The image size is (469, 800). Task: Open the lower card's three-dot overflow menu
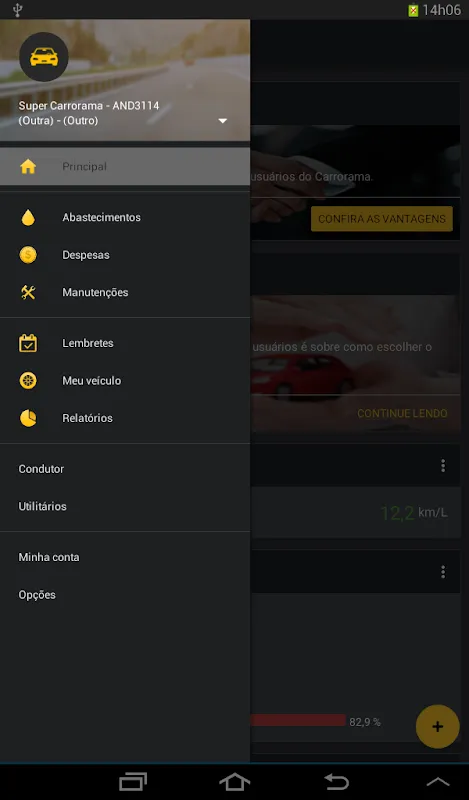[443, 572]
